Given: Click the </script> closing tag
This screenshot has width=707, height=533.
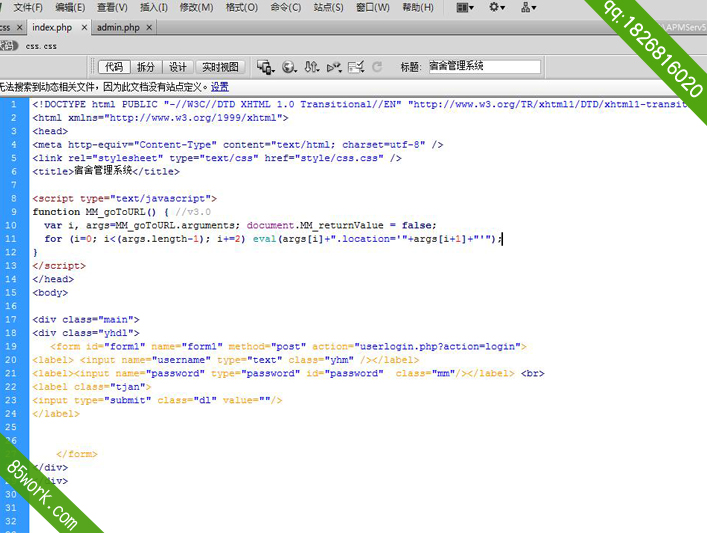Looking at the screenshot, I should pyautogui.click(x=59, y=266).
